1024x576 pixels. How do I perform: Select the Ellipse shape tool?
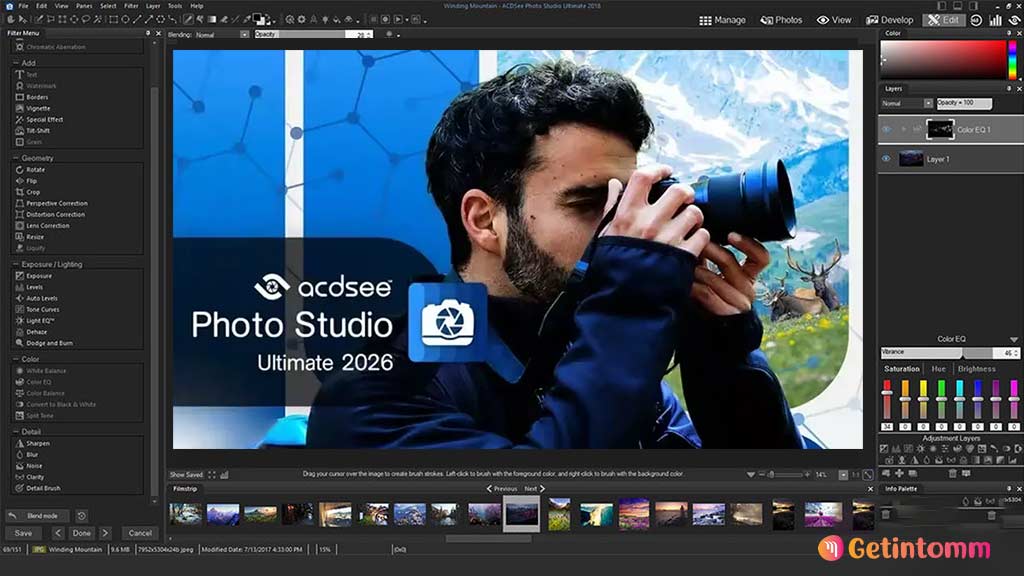pos(125,20)
